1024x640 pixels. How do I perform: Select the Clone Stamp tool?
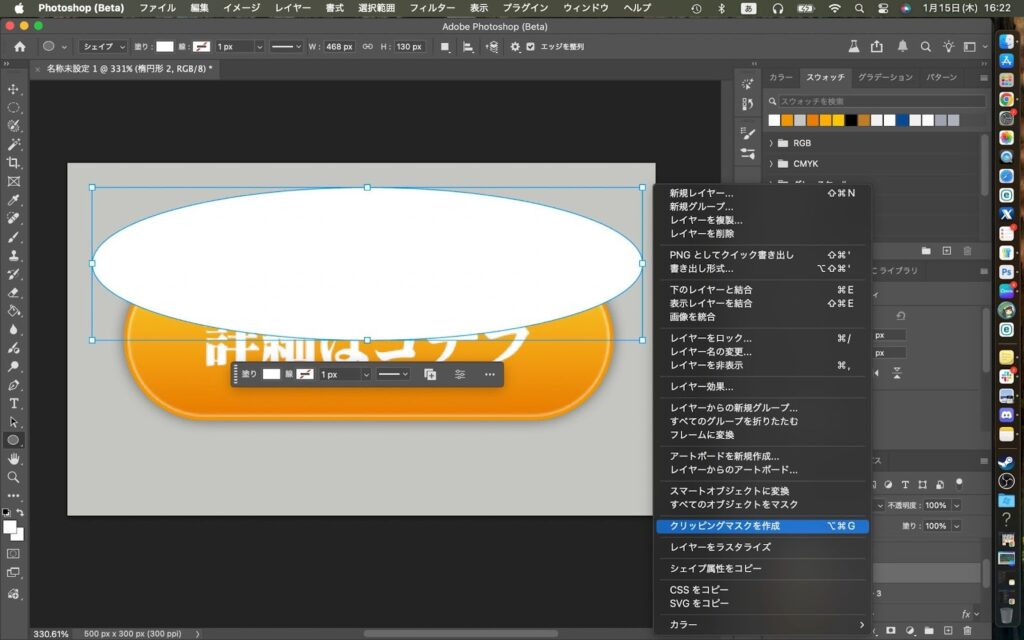tap(14, 256)
